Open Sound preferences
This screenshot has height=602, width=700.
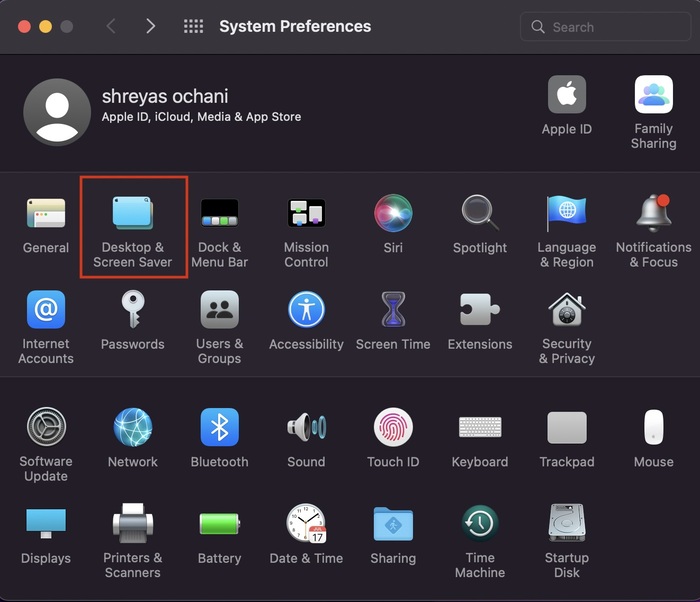point(306,427)
